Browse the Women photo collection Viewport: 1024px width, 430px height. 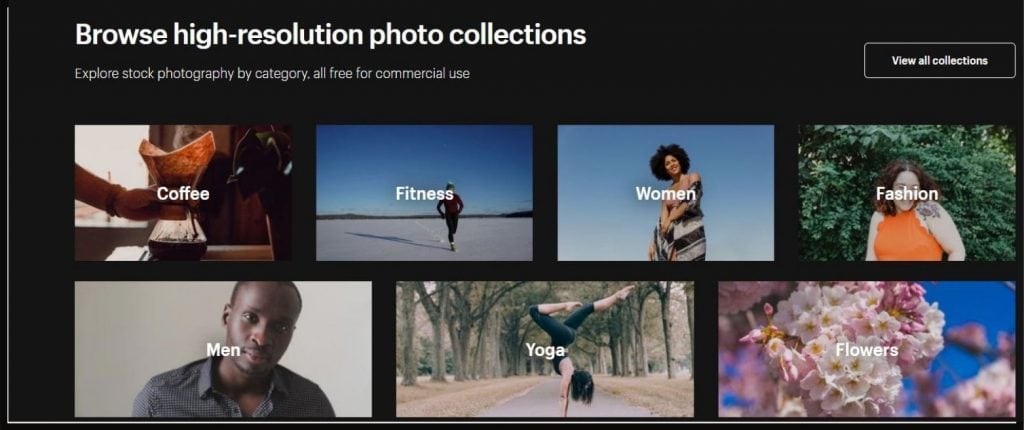point(665,193)
